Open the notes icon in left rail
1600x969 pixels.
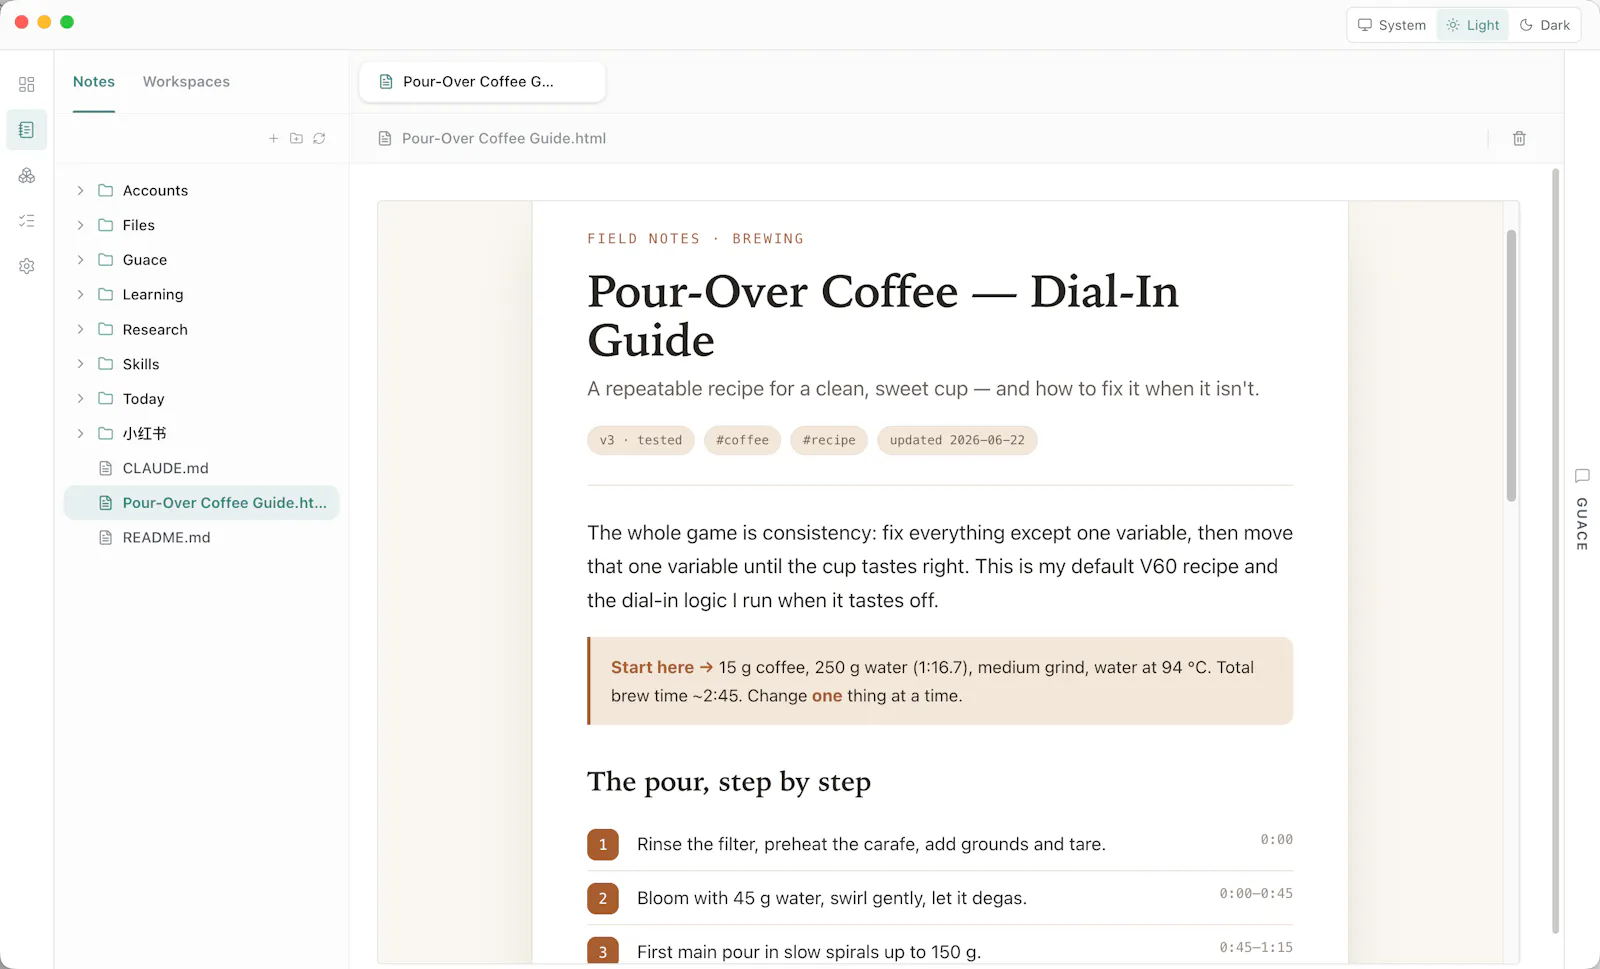[x=27, y=130]
